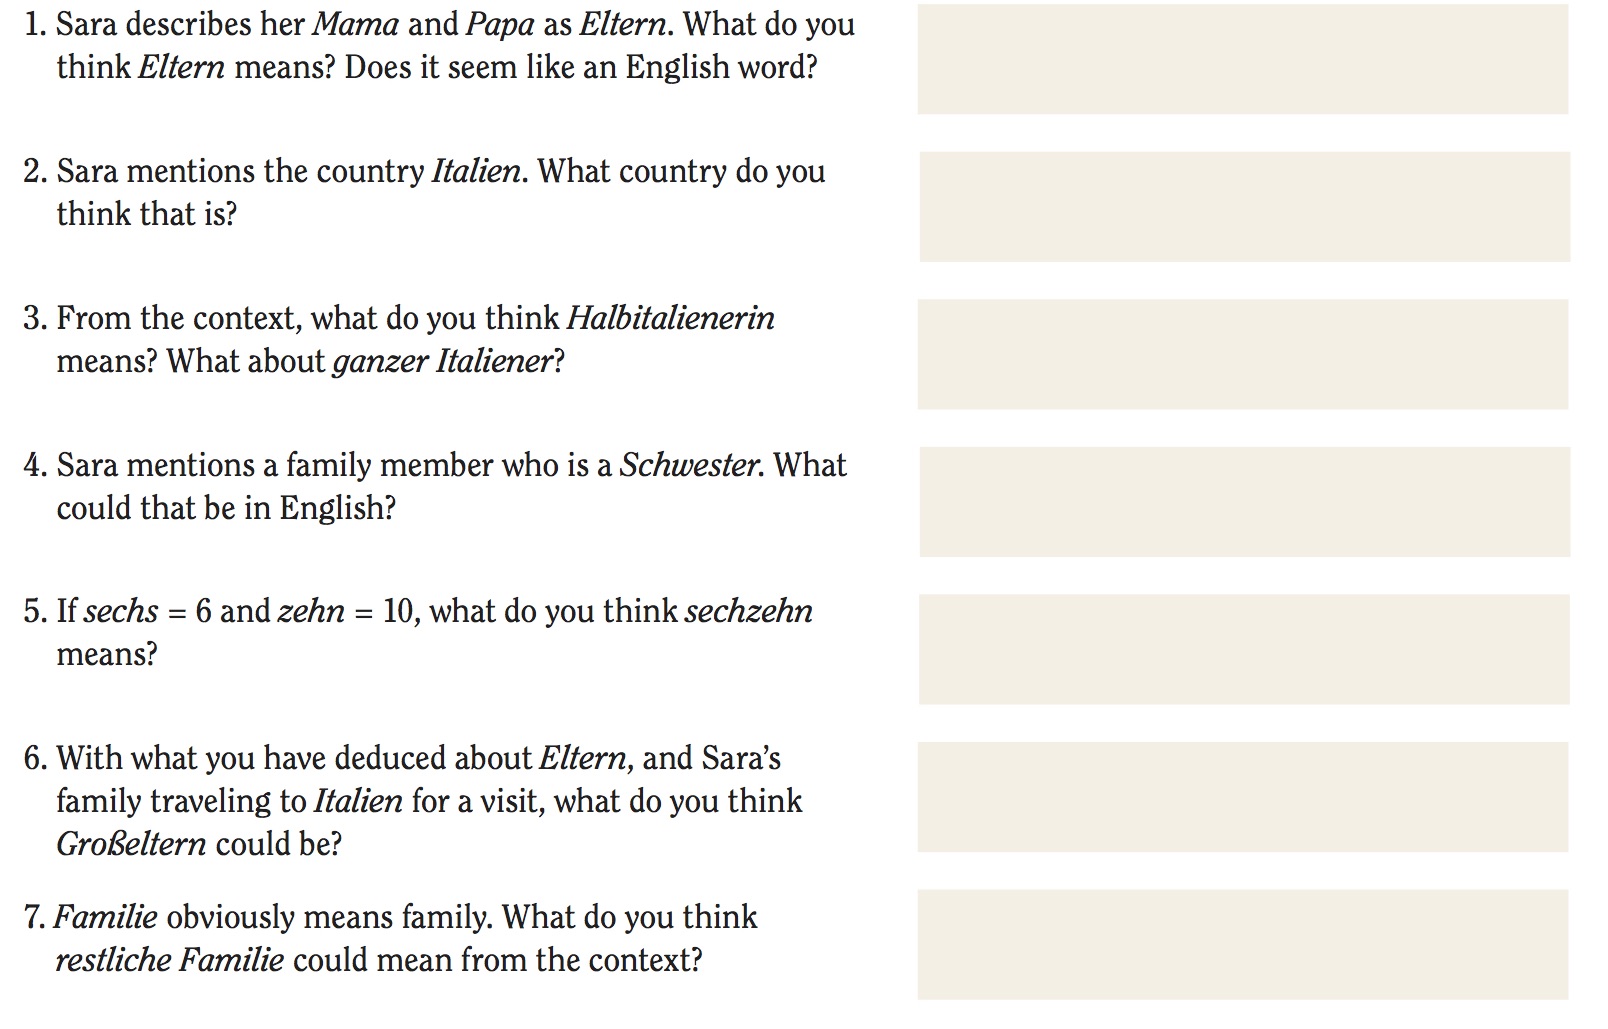The image size is (1608, 1029).
Task: Click the answer field for the Großeltern question
Action: [1243, 797]
